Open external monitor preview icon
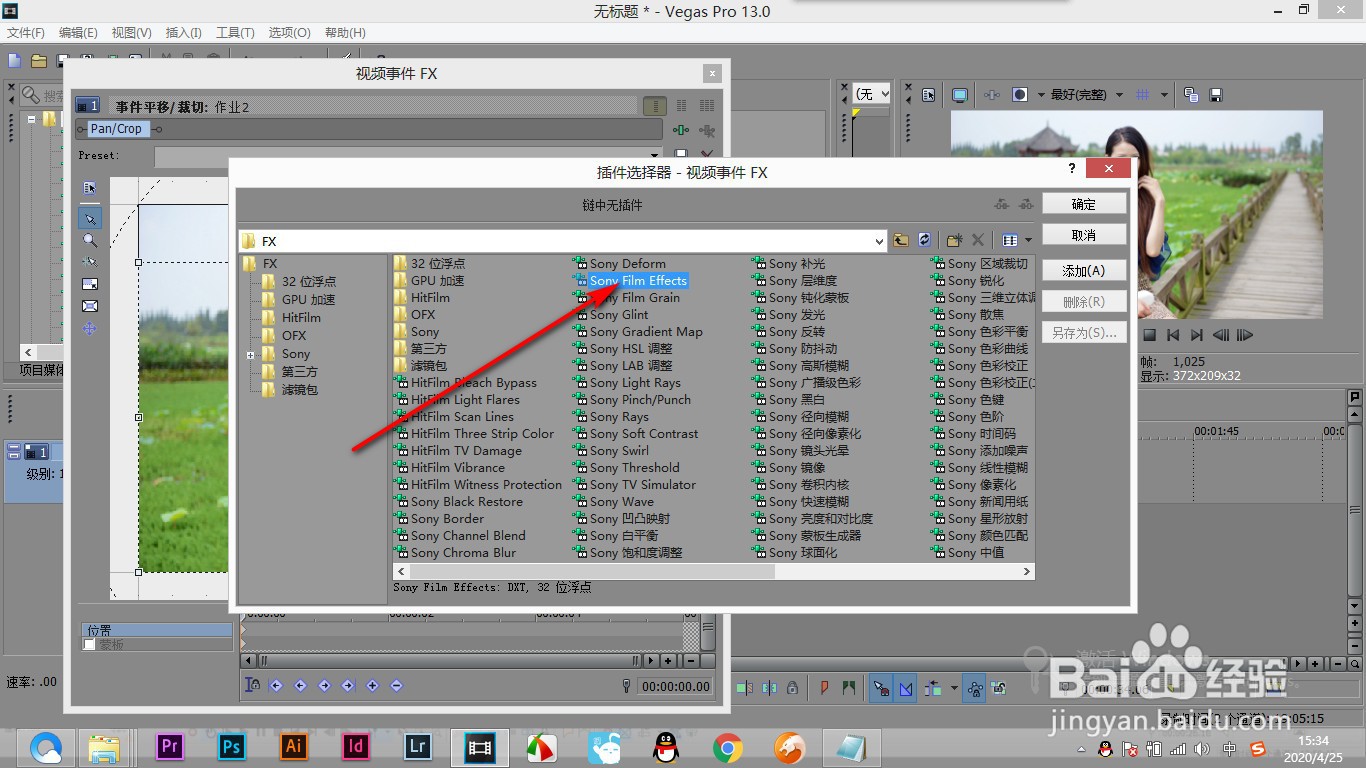Viewport: 1366px width, 768px height. click(x=960, y=95)
